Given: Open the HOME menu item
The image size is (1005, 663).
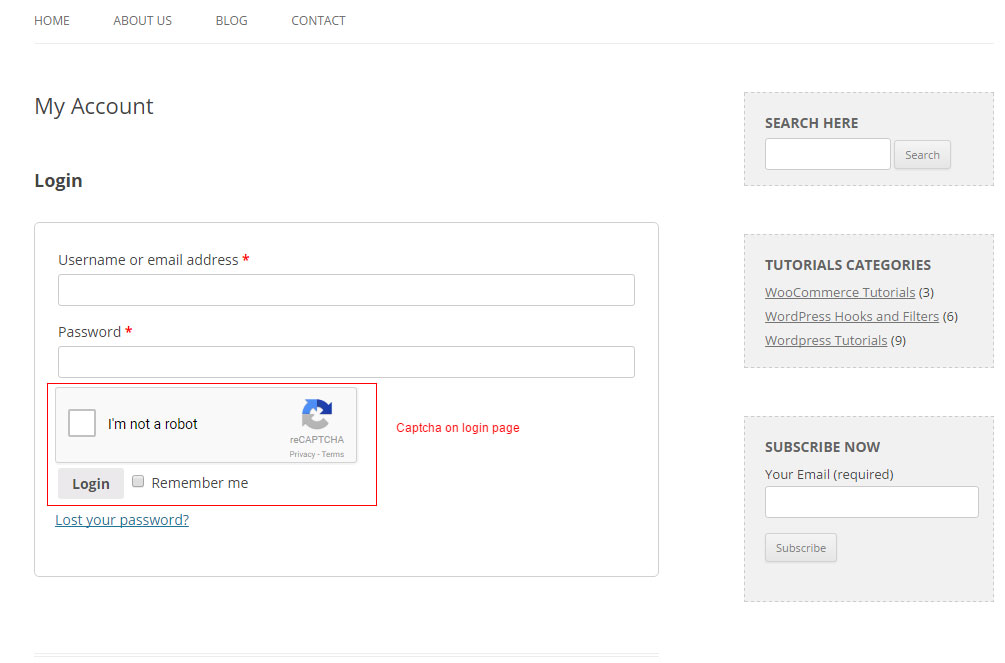Looking at the screenshot, I should [x=52, y=21].
